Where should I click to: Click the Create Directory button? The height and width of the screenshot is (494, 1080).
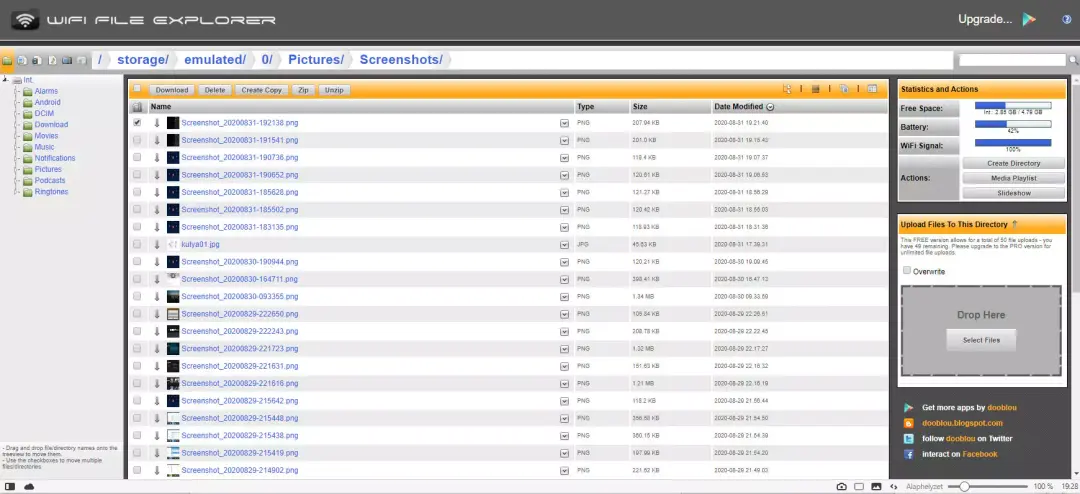1014,163
